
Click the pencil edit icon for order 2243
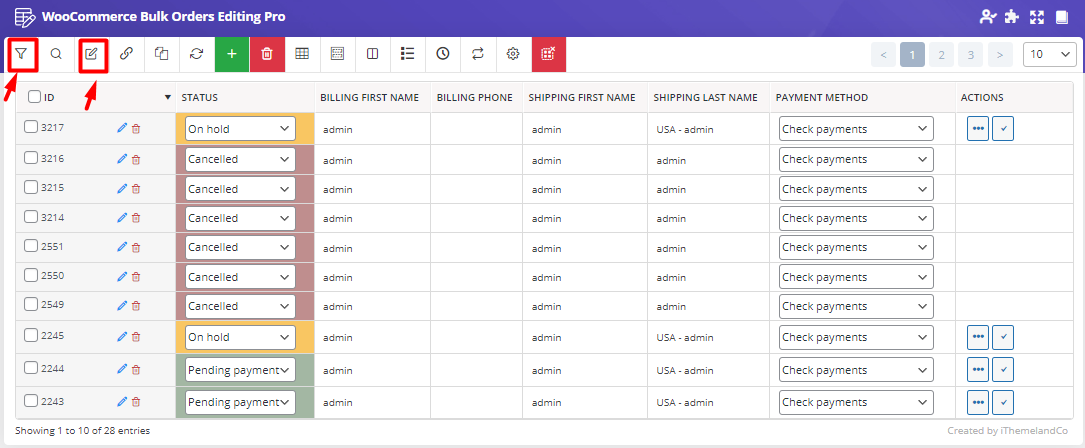(x=122, y=402)
